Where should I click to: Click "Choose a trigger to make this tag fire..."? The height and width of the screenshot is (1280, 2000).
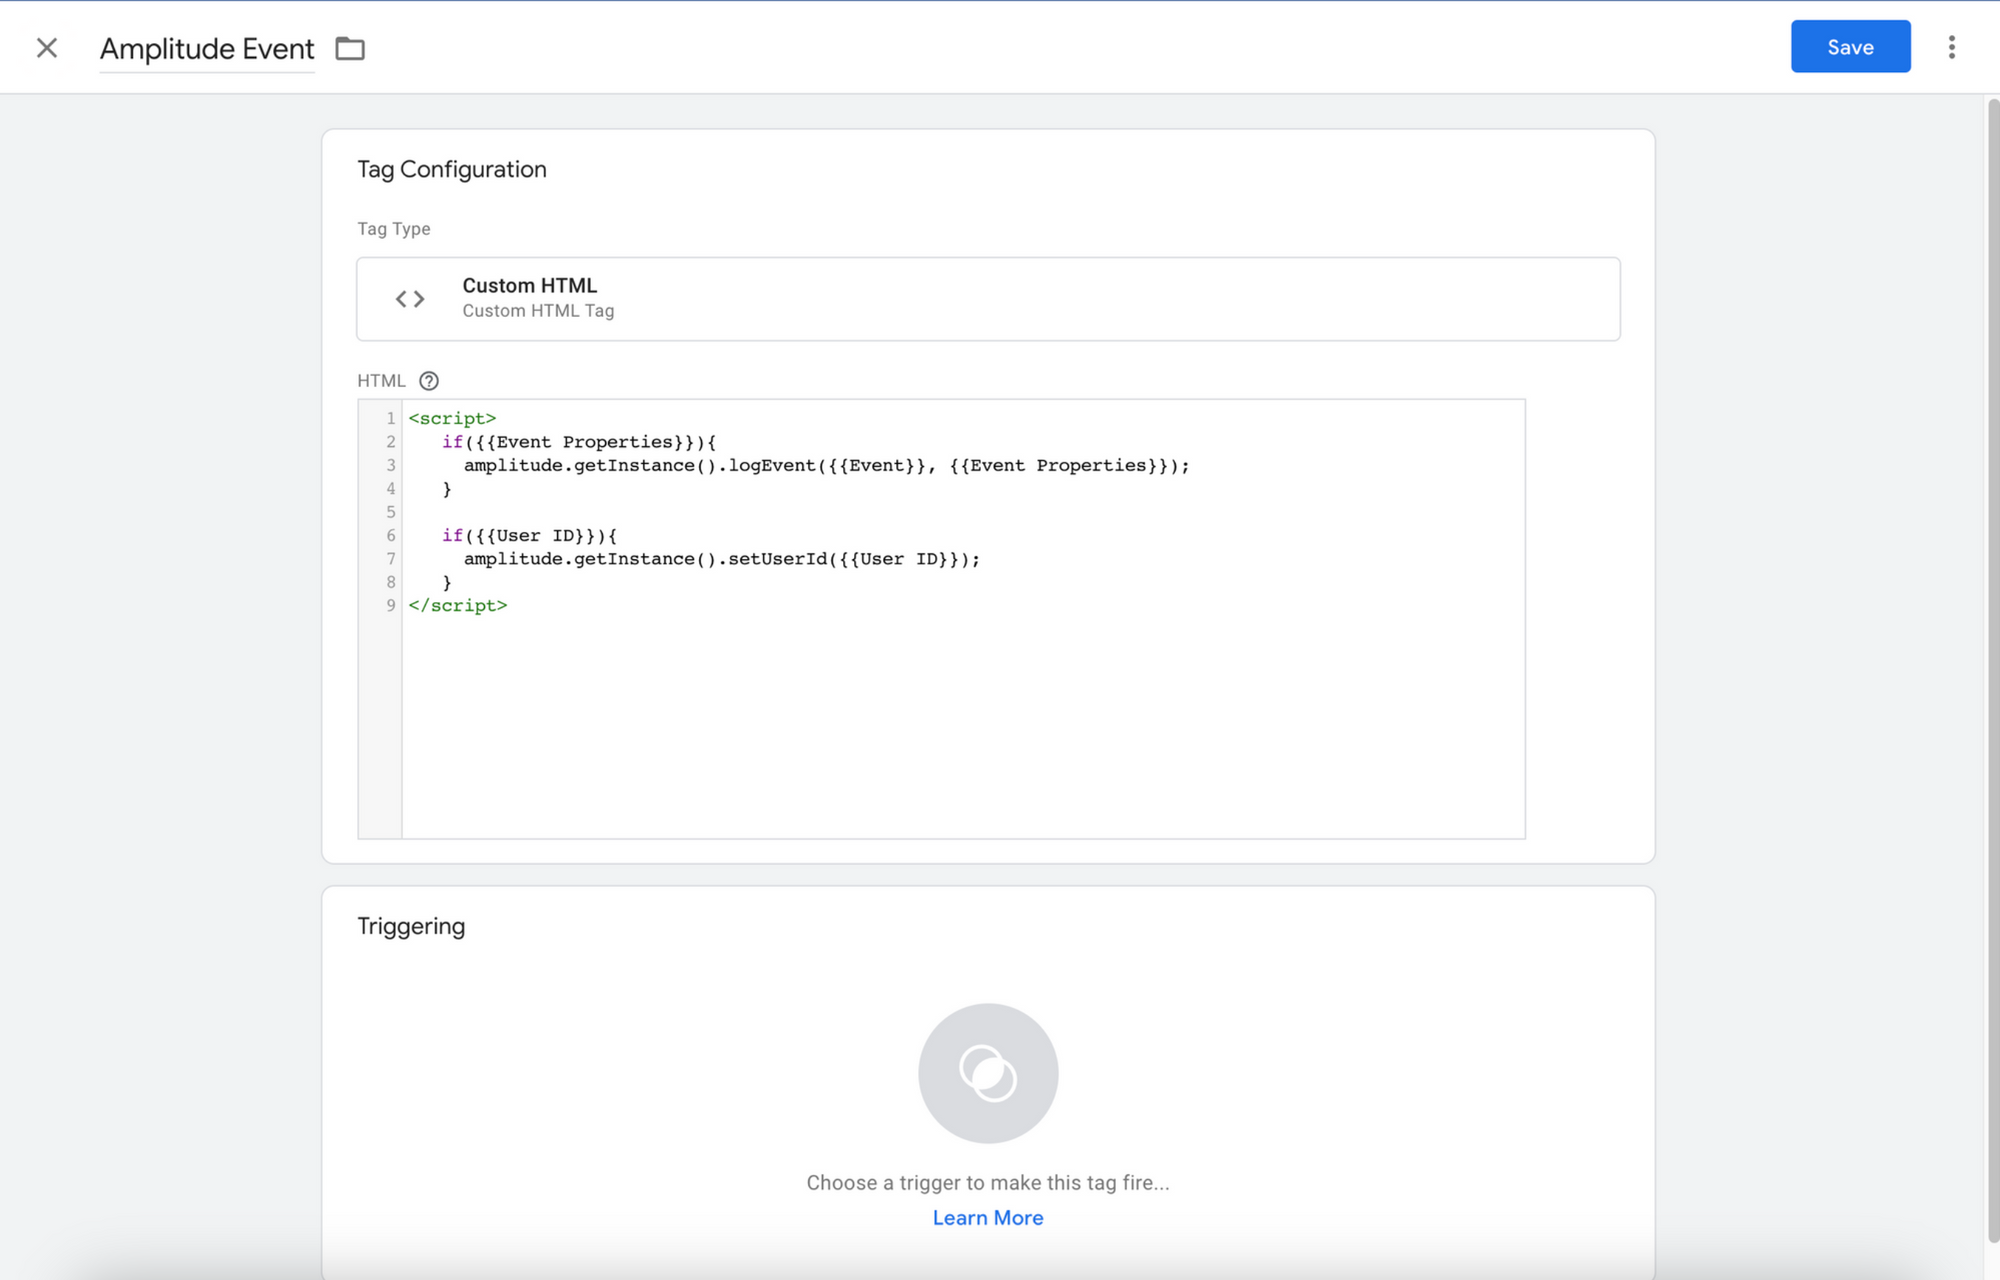(988, 1183)
